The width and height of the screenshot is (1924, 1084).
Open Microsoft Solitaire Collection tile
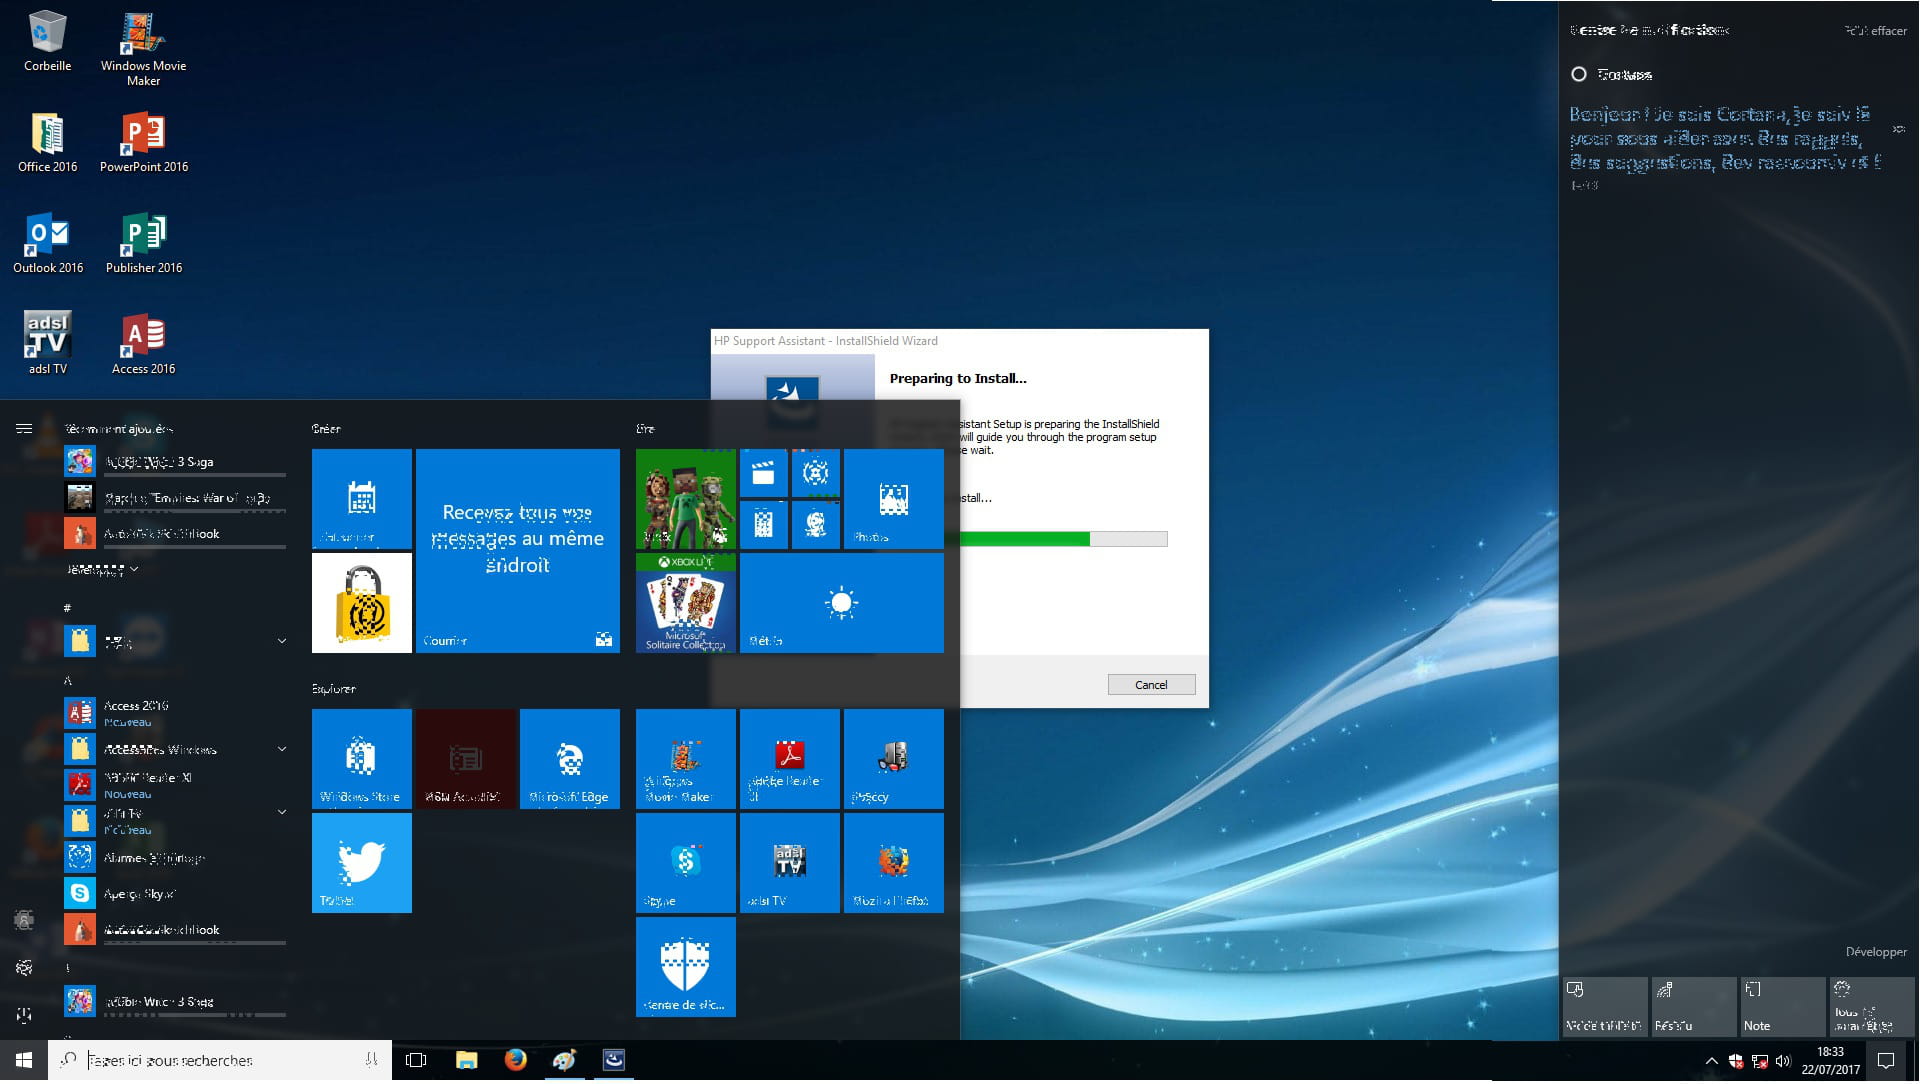[x=686, y=604]
